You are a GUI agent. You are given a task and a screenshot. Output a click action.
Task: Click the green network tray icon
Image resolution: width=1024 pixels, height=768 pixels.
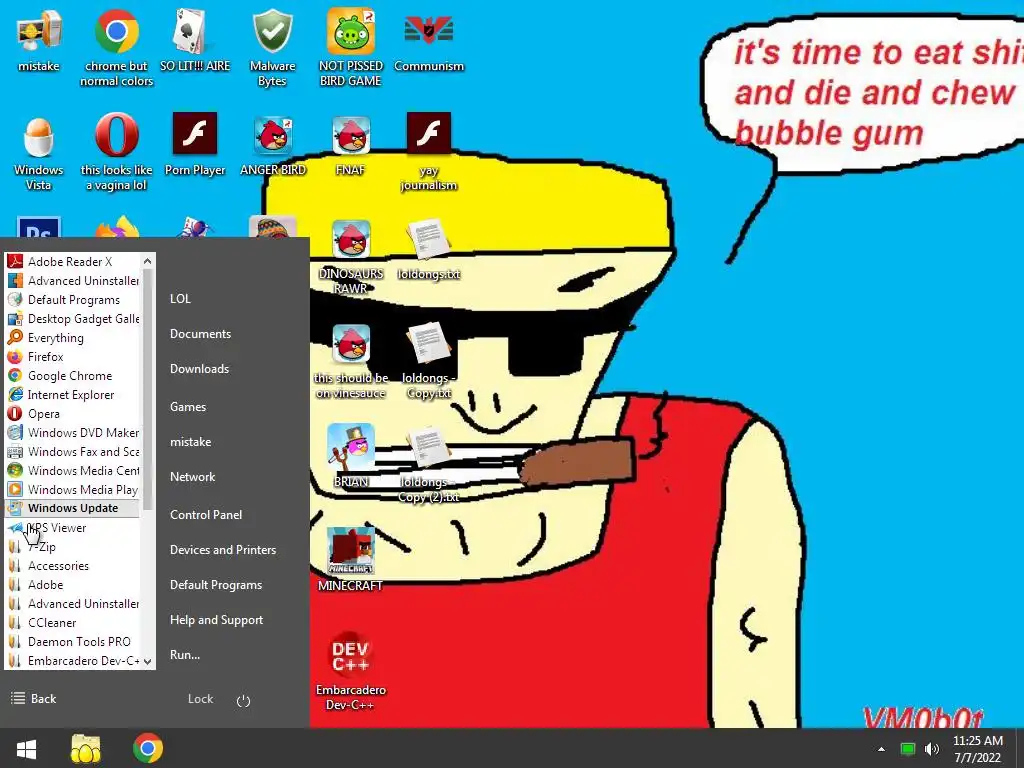(907, 749)
